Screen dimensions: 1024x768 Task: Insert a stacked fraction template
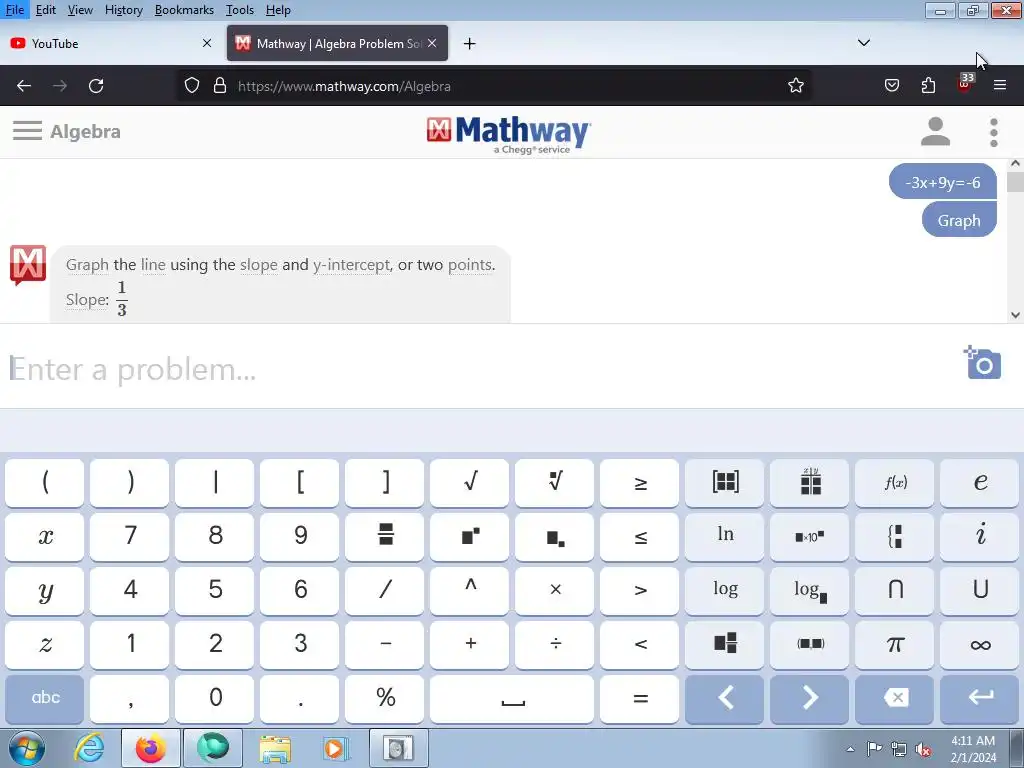click(x=385, y=537)
